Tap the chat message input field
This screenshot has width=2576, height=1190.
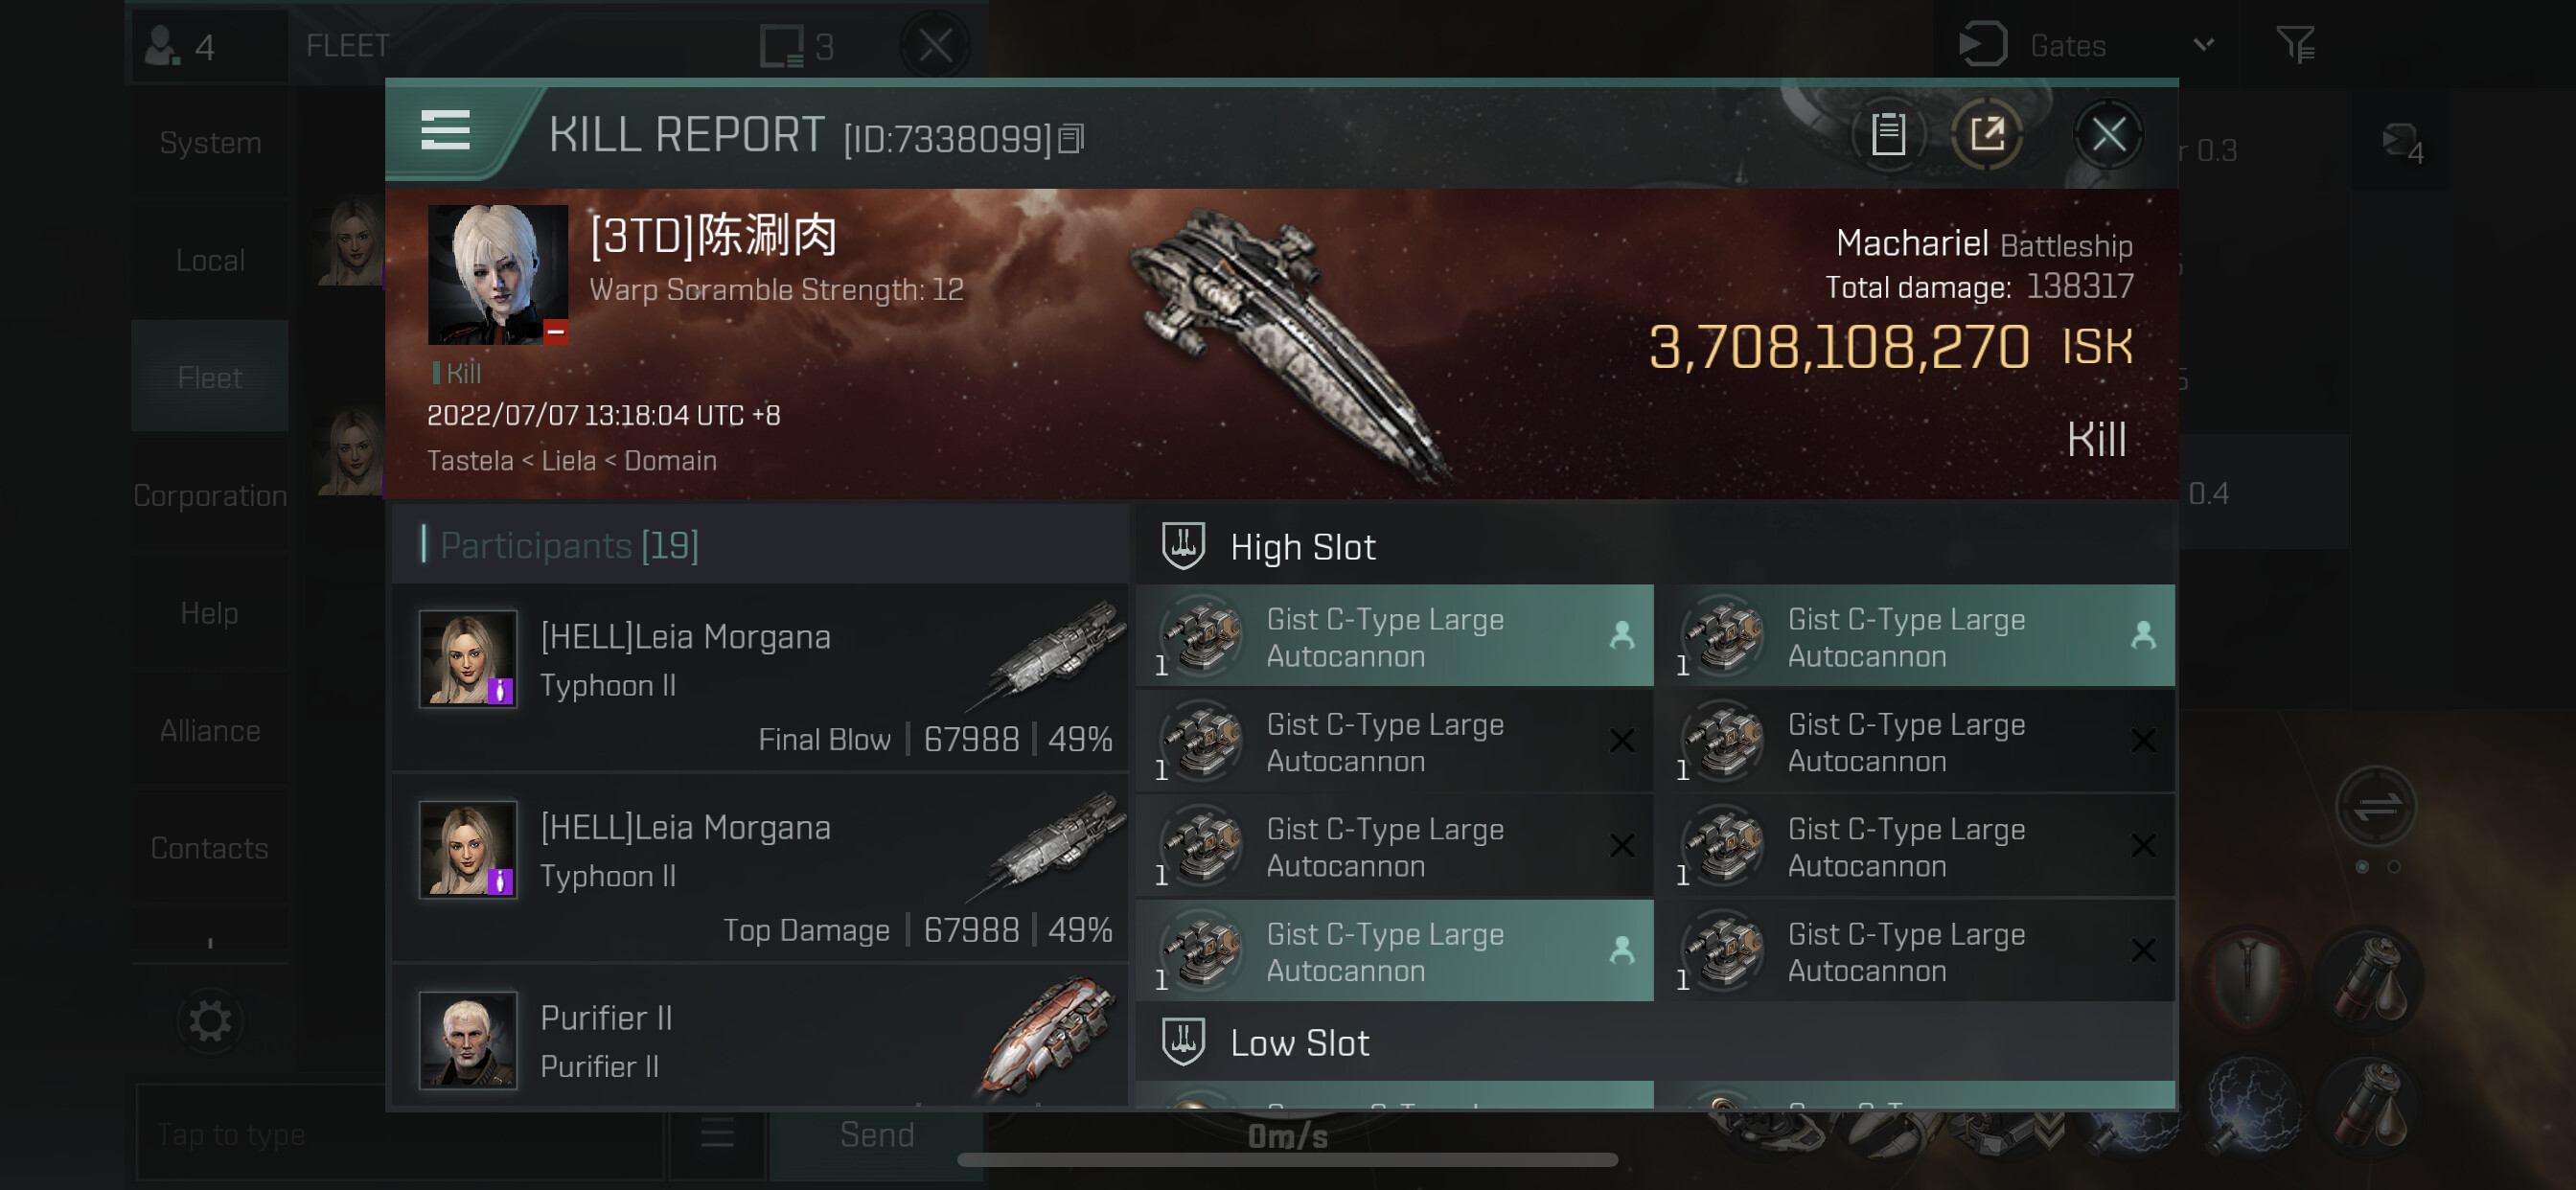click(398, 1134)
